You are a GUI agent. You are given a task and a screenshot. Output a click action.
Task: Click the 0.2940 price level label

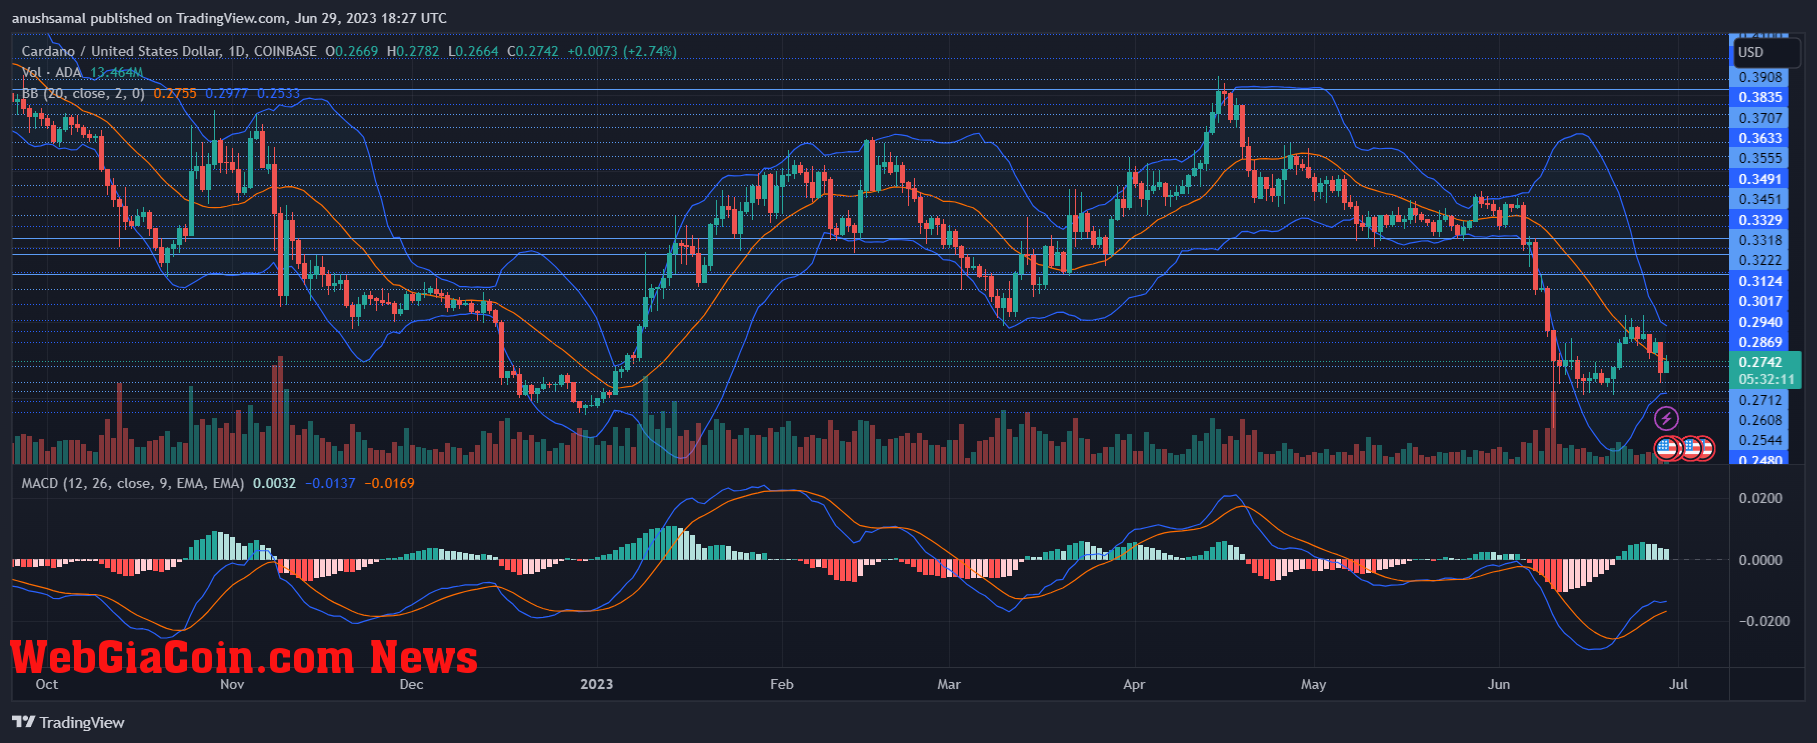click(1760, 322)
